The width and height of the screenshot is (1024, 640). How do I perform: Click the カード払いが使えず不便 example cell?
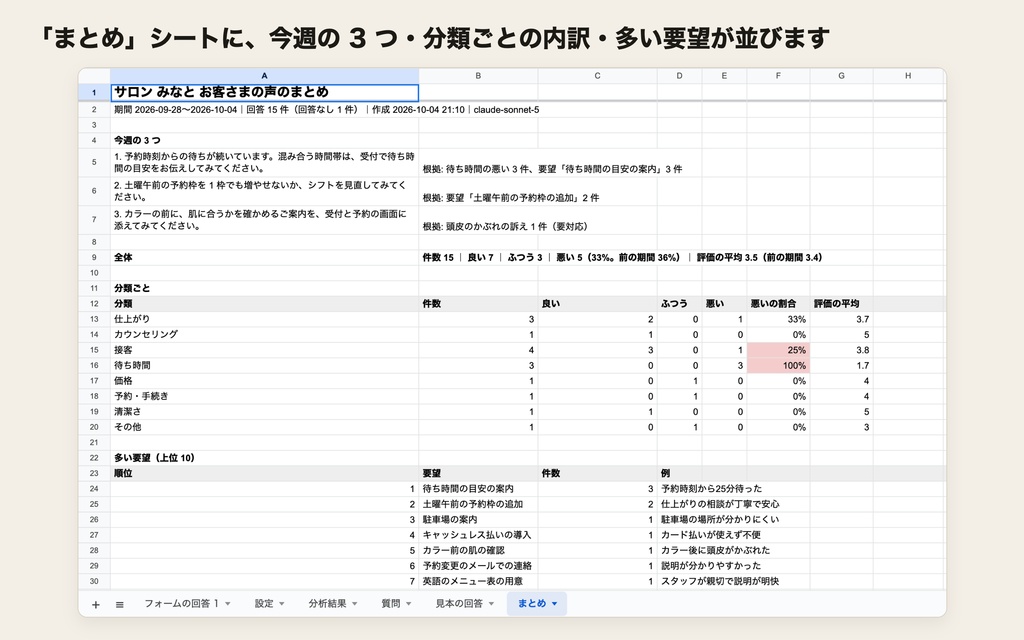pyautogui.click(x=711, y=535)
